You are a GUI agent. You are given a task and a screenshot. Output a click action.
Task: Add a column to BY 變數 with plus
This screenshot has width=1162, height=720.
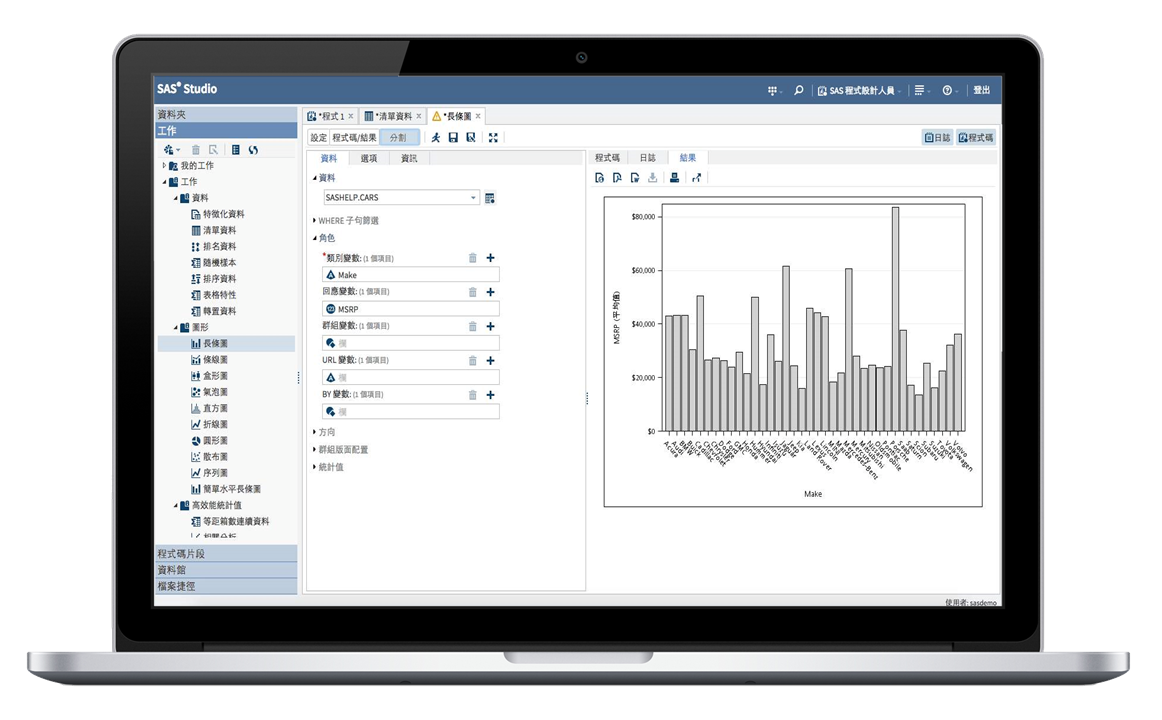[491, 395]
